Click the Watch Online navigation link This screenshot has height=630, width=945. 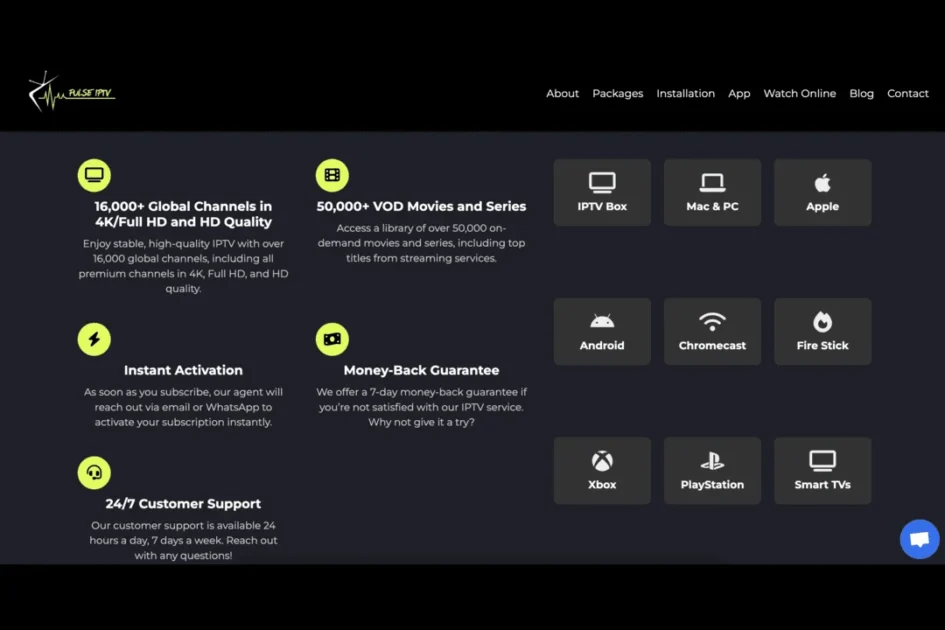799,93
